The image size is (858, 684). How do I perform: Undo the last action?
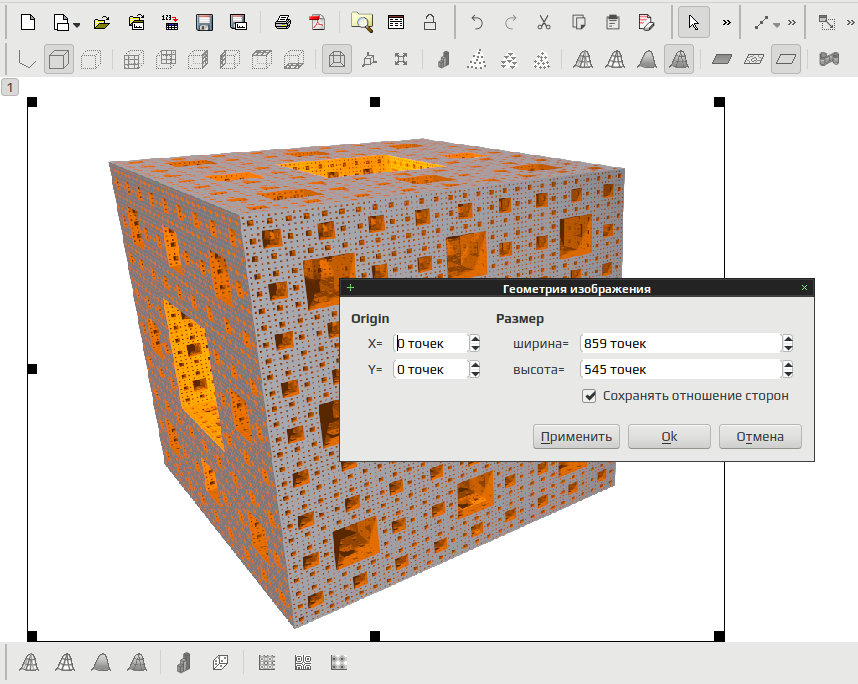click(x=477, y=22)
